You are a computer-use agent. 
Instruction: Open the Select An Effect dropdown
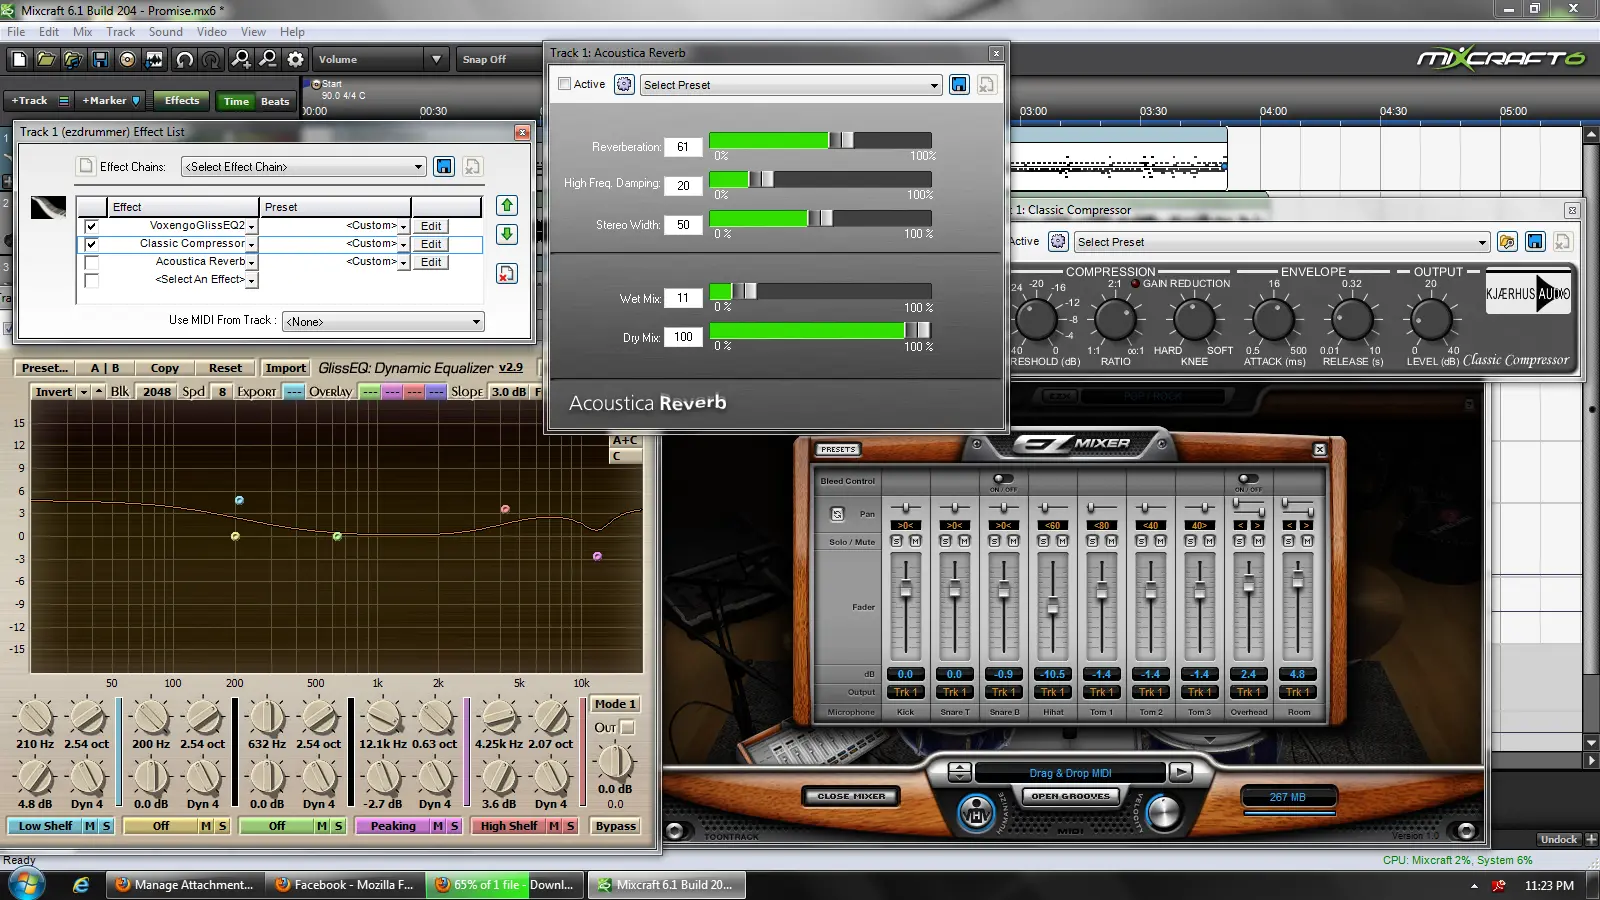(252, 281)
